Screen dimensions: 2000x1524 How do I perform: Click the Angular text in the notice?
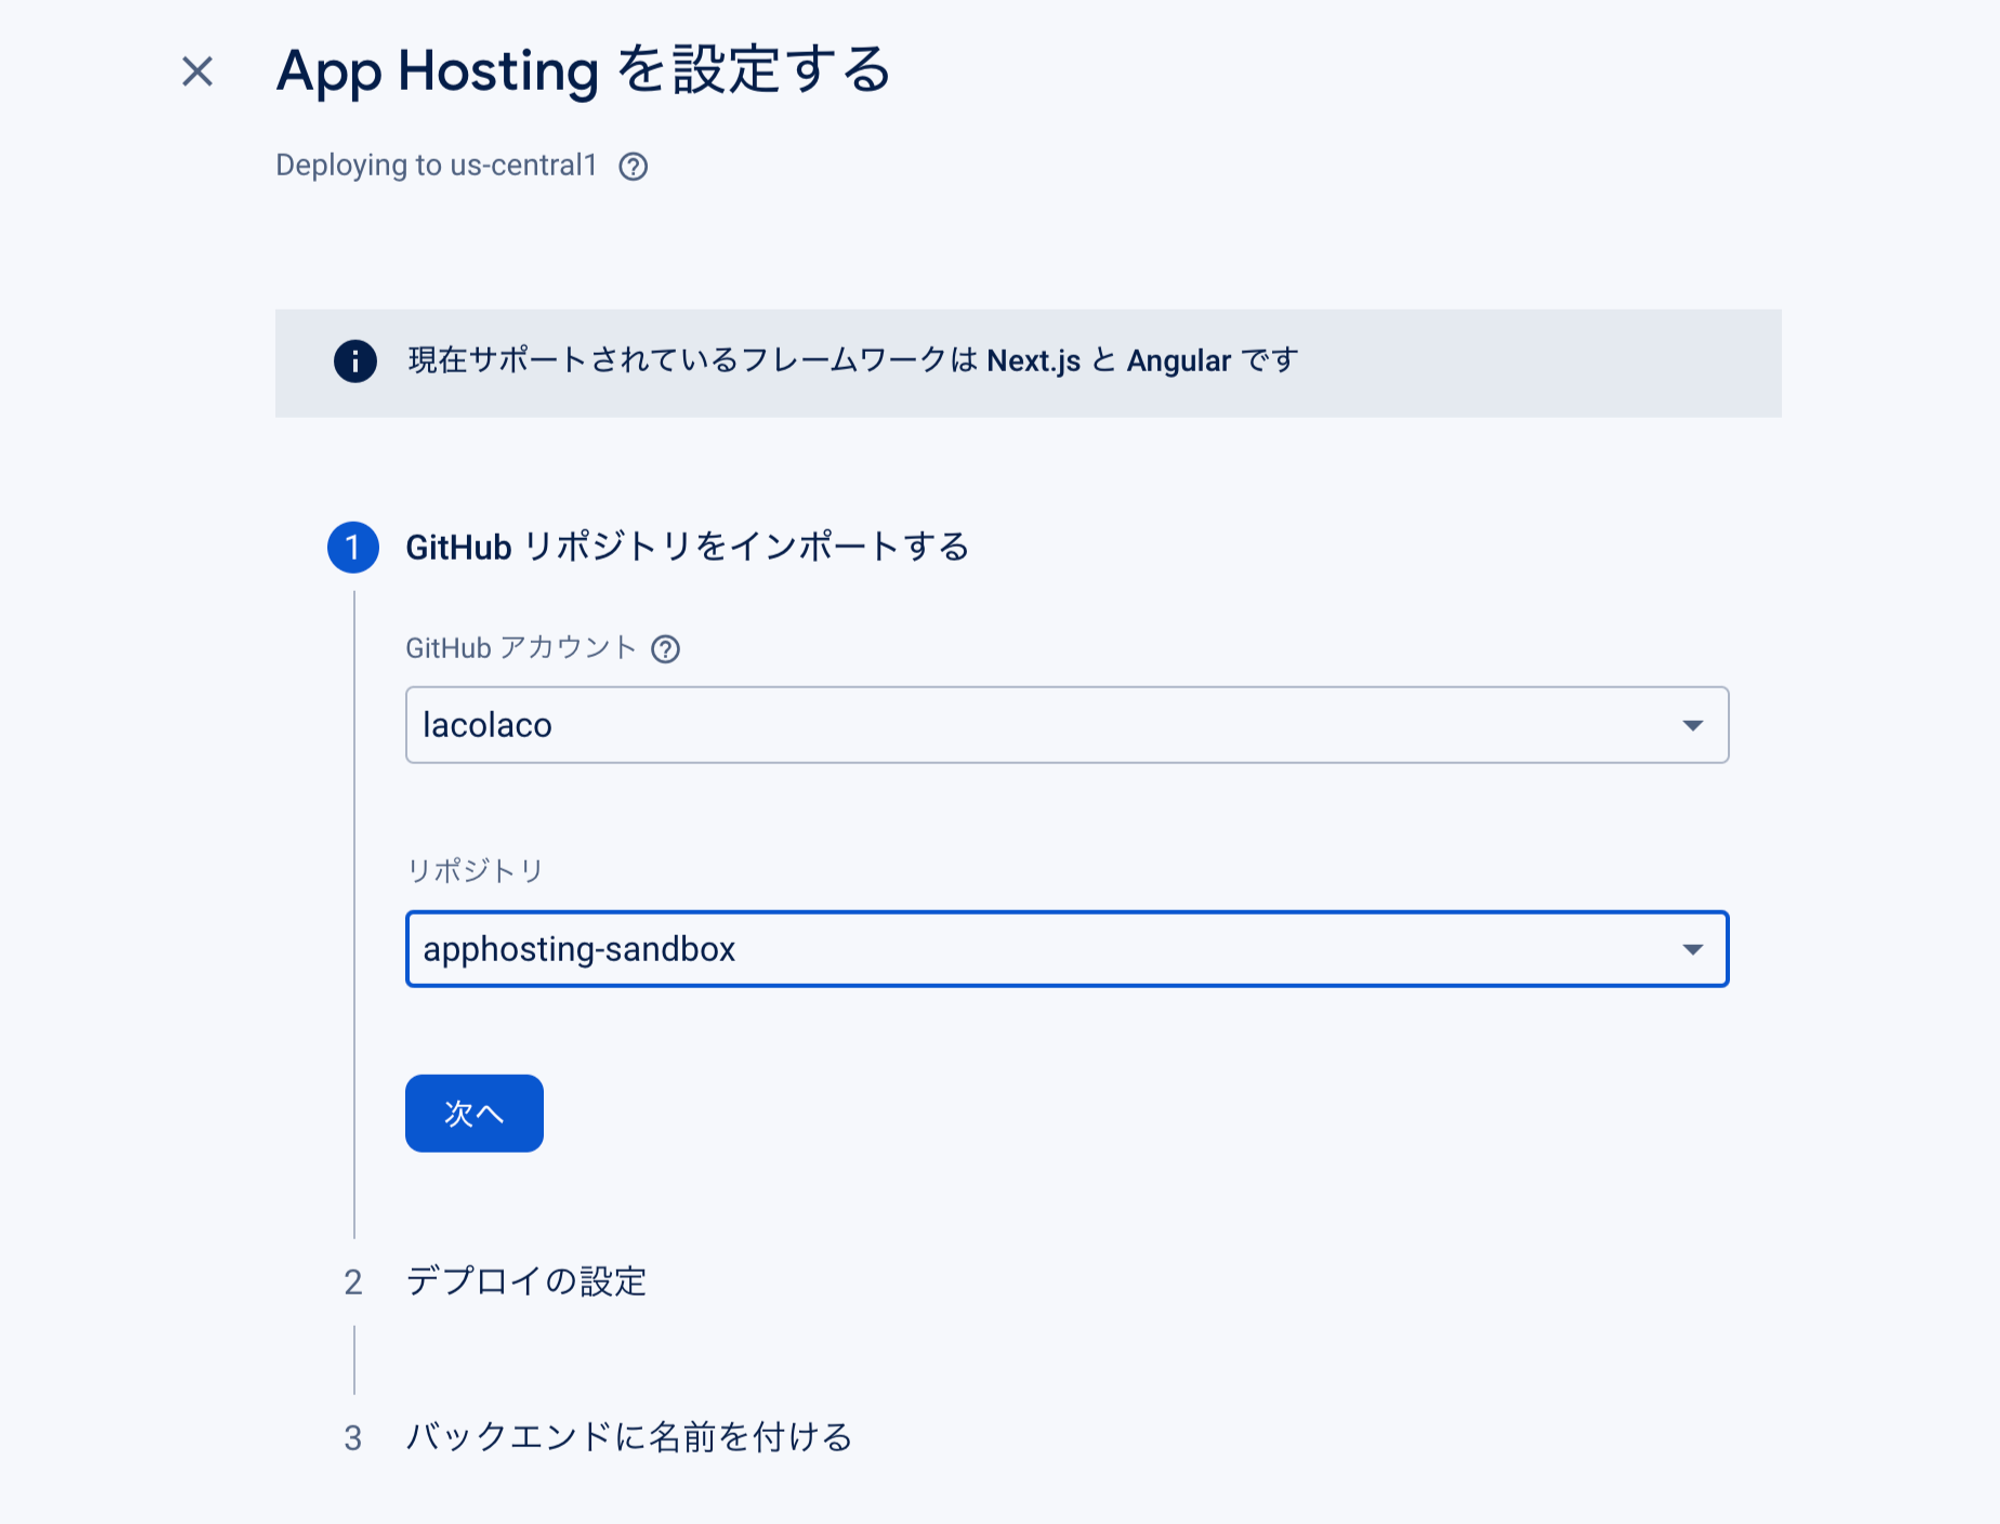(x=1178, y=362)
